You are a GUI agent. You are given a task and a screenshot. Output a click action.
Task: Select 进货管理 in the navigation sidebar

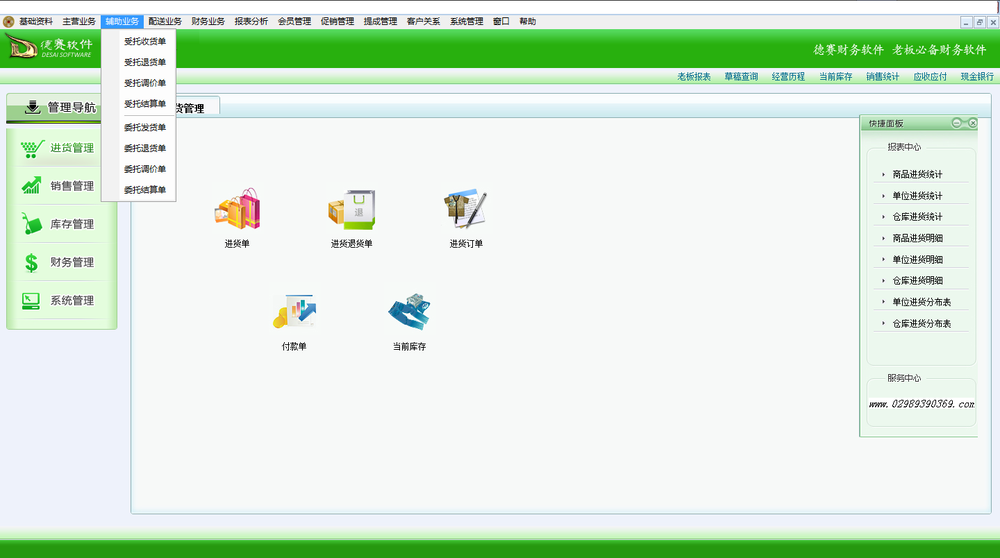pos(61,148)
